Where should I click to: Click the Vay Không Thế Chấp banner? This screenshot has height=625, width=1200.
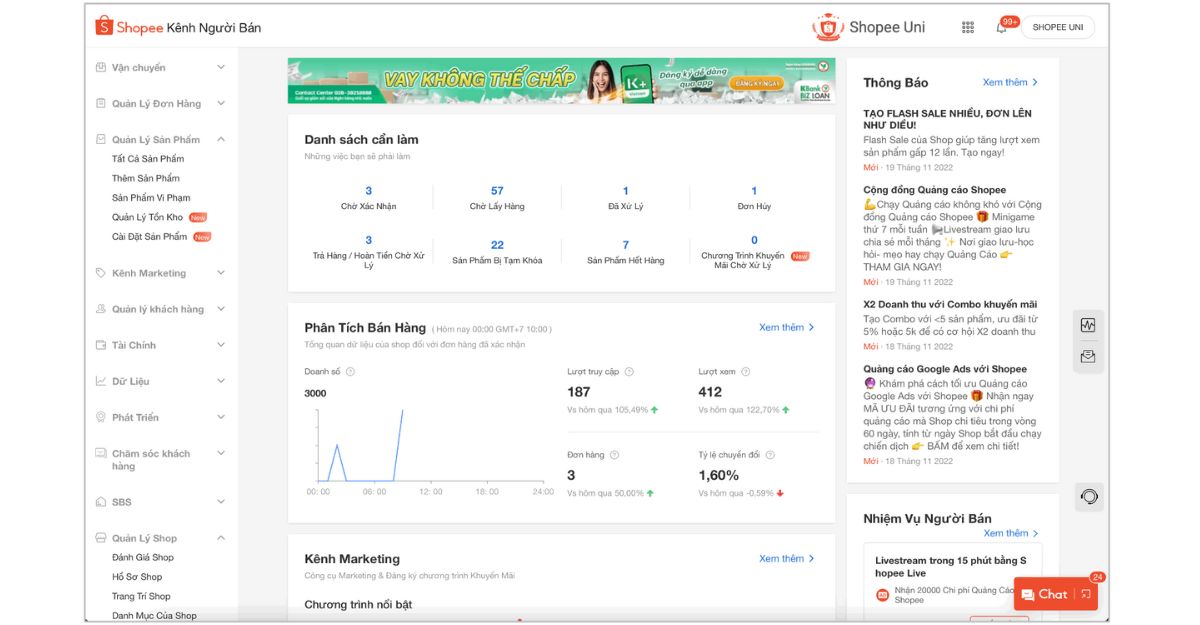(x=561, y=80)
